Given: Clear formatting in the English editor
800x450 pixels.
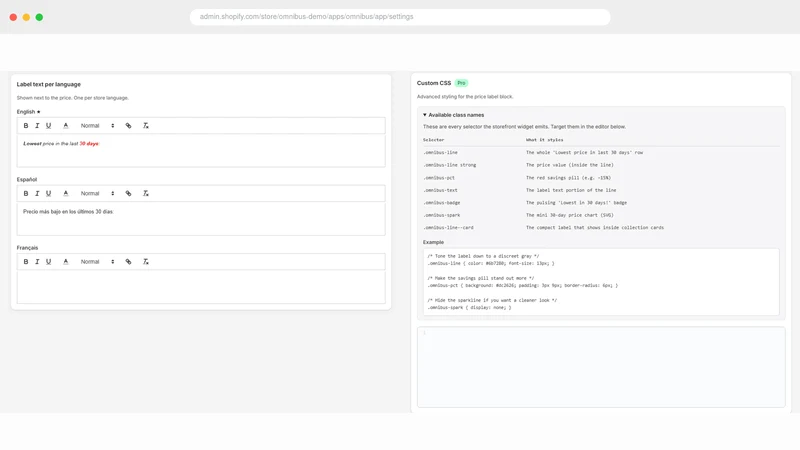Looking at the screenshot, I should [145, 126].
